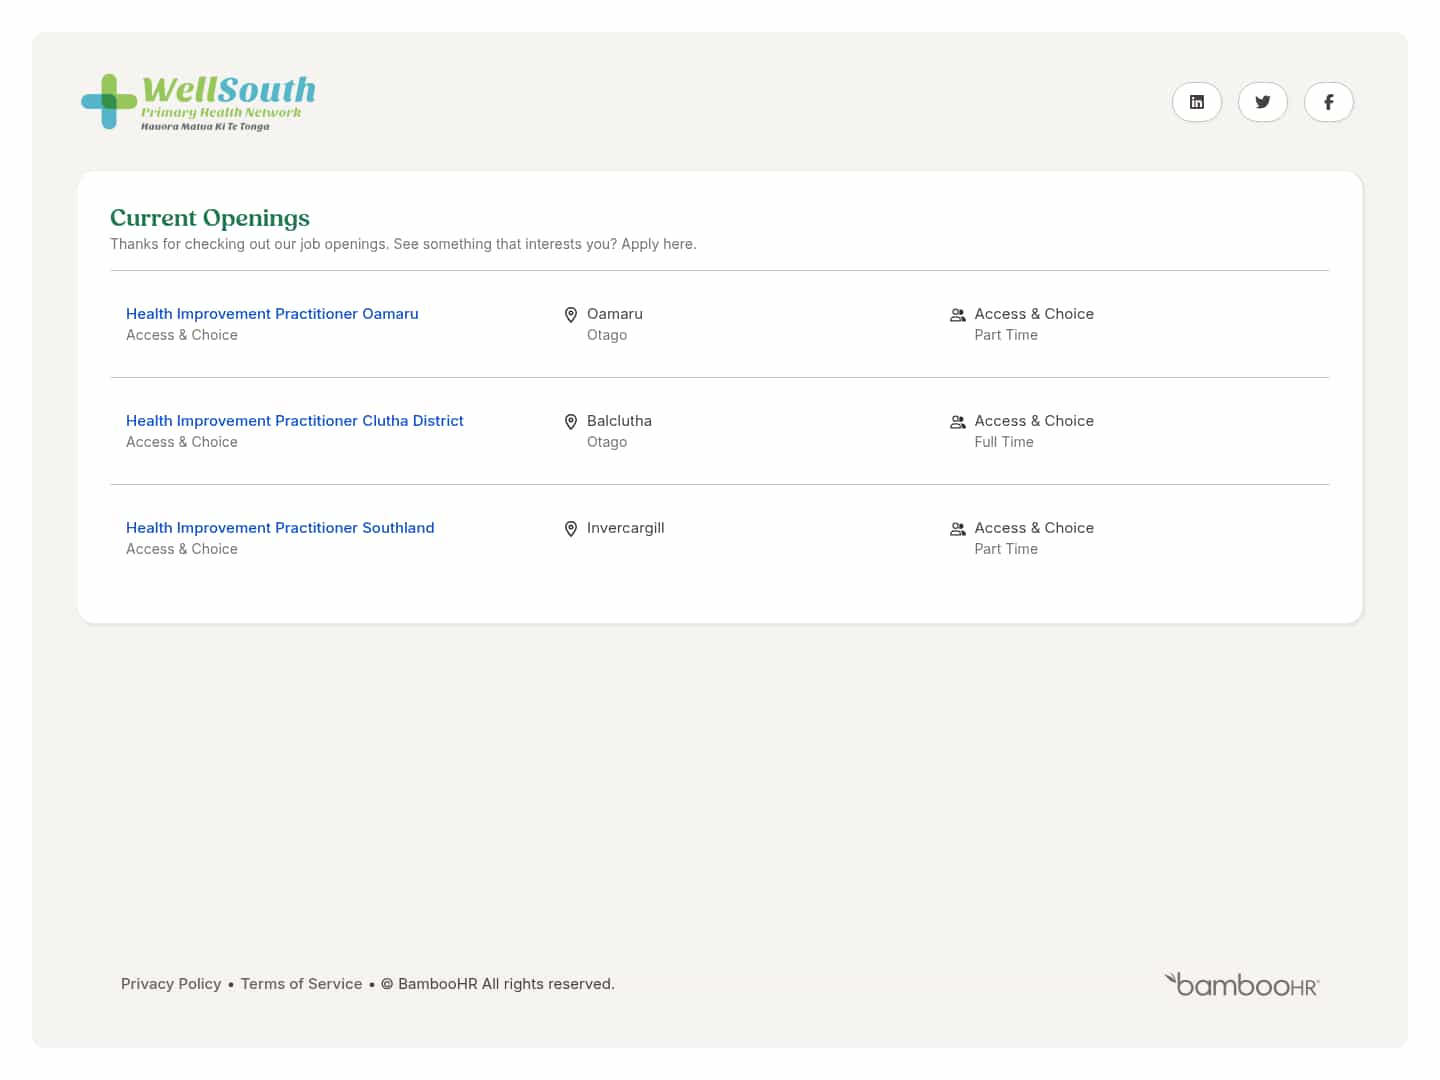Viewport: 1440px width, 1080px height.
Task: Click the 'Current Openings' heading
Action: pos(210,218)
